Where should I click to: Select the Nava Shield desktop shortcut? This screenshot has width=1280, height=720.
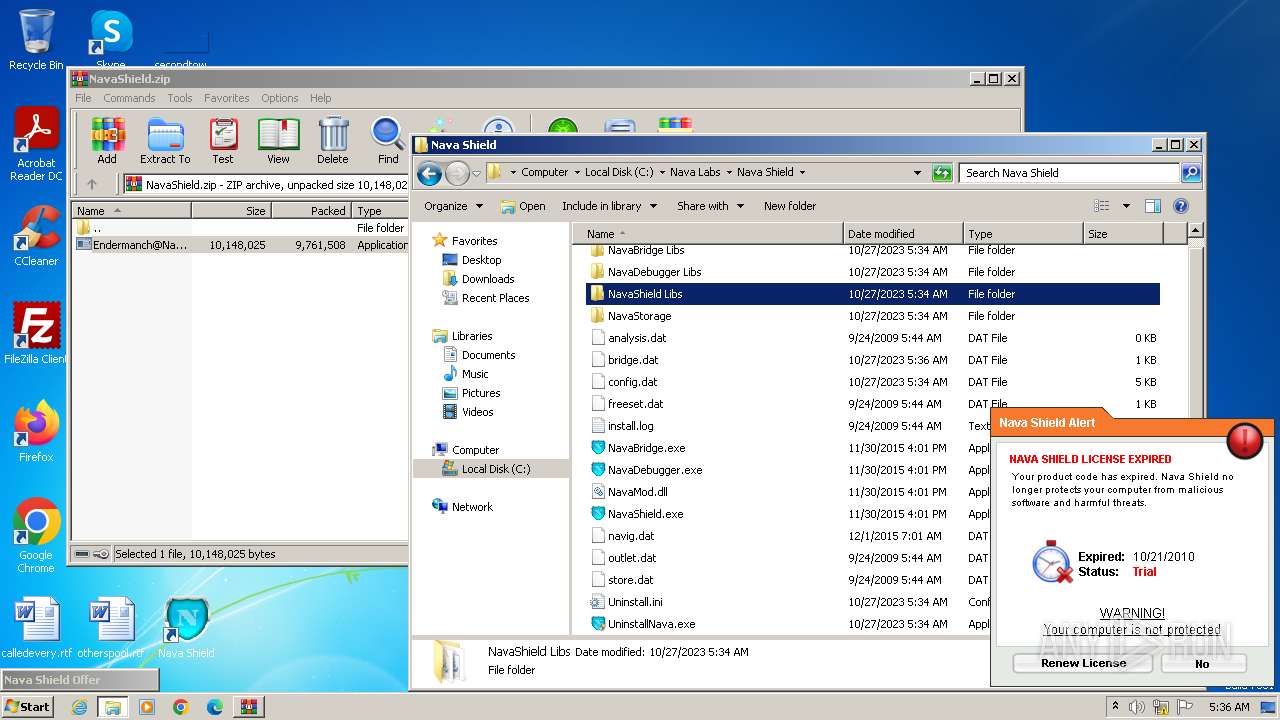tap(186, 628)
